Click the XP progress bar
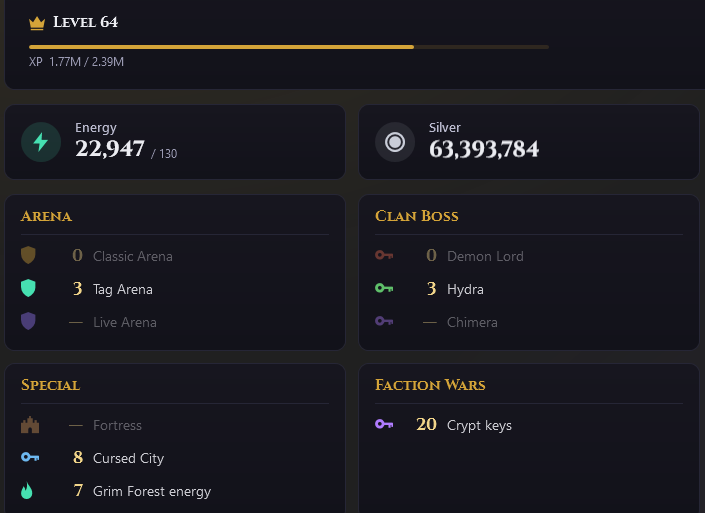Image resolution: width=705 pixels, height=513 pixels. pyautogui.click(x=289, y=47)
